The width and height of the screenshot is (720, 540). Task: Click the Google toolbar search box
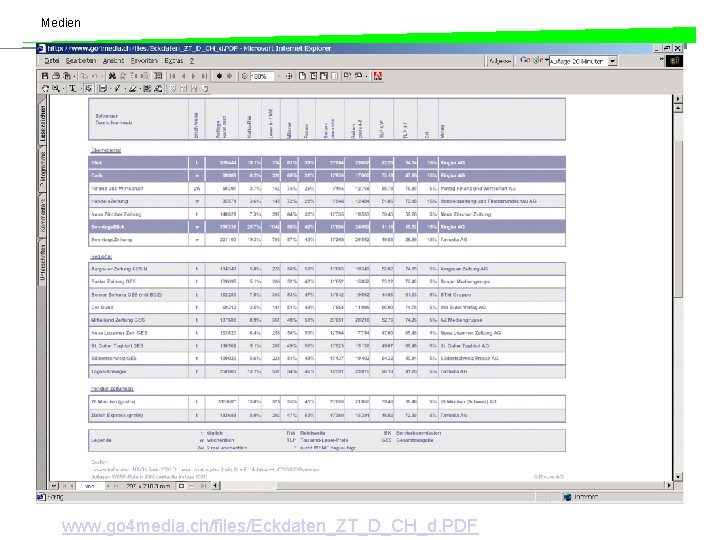tap(579, 61)
